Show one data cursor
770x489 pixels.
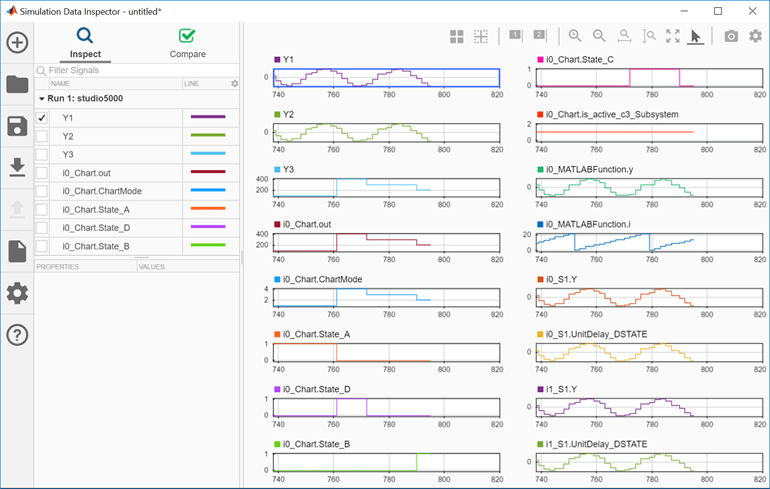click(516, 36)
